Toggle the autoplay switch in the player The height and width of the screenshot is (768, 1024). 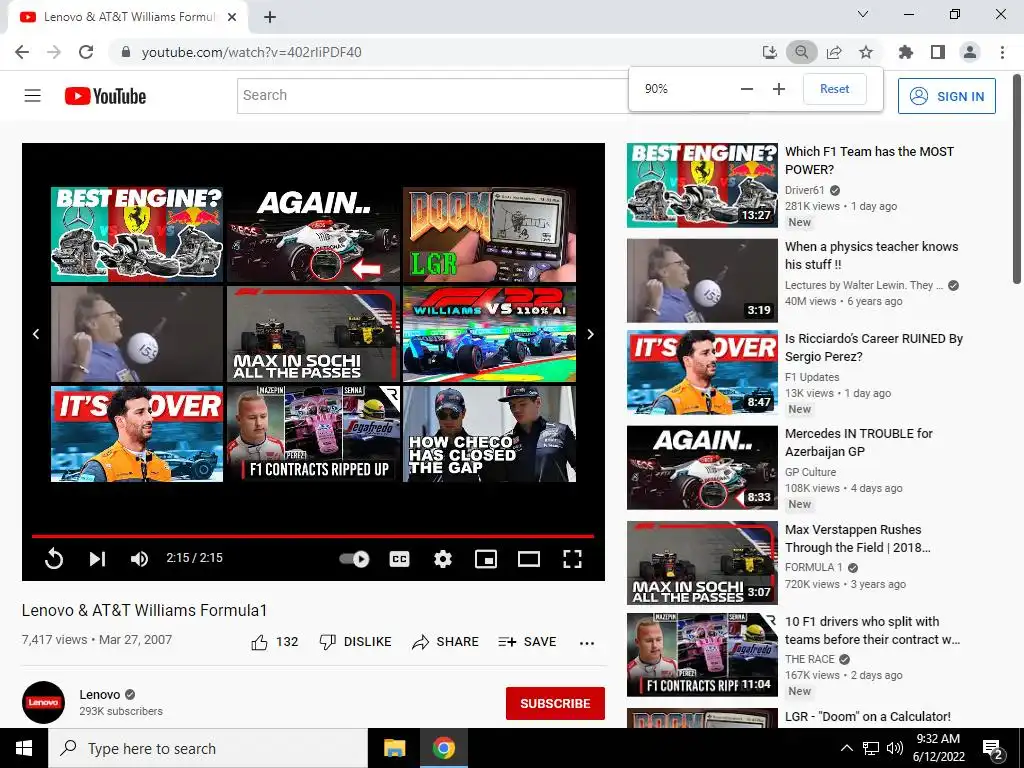[x=355, y=559]
